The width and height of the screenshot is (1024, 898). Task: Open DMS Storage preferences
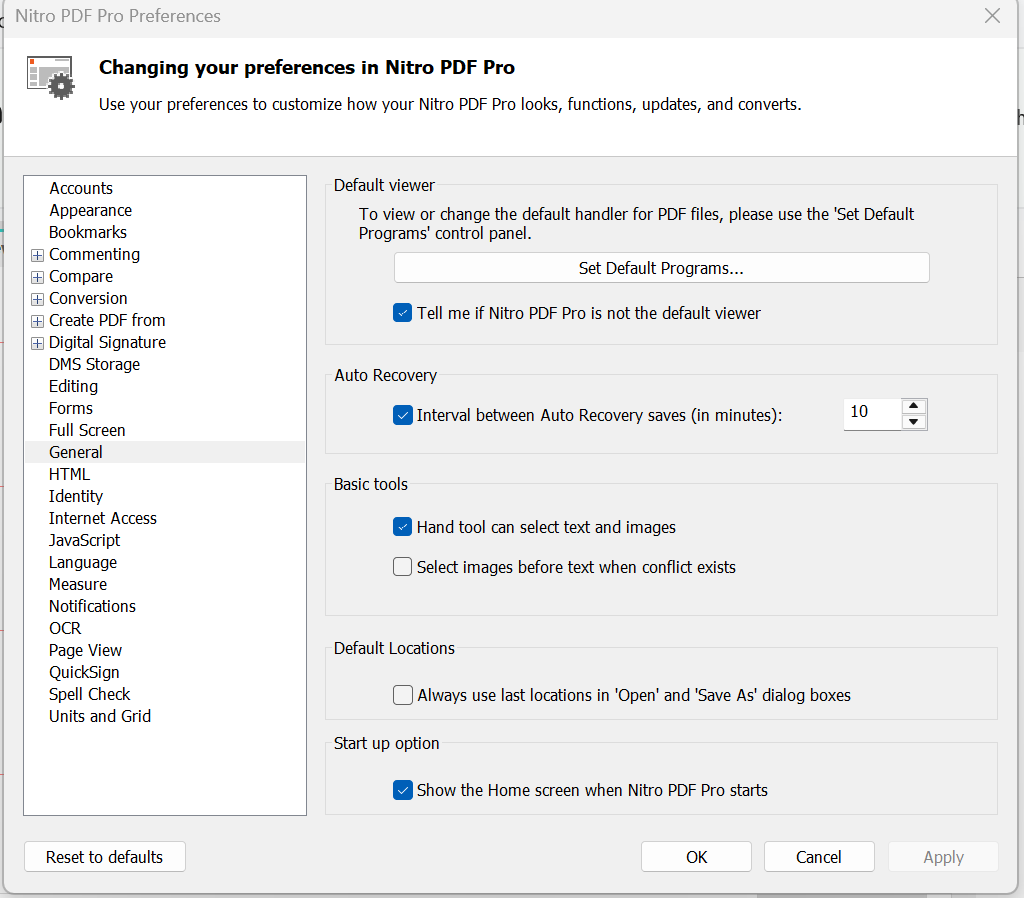[x=95, y=364]
